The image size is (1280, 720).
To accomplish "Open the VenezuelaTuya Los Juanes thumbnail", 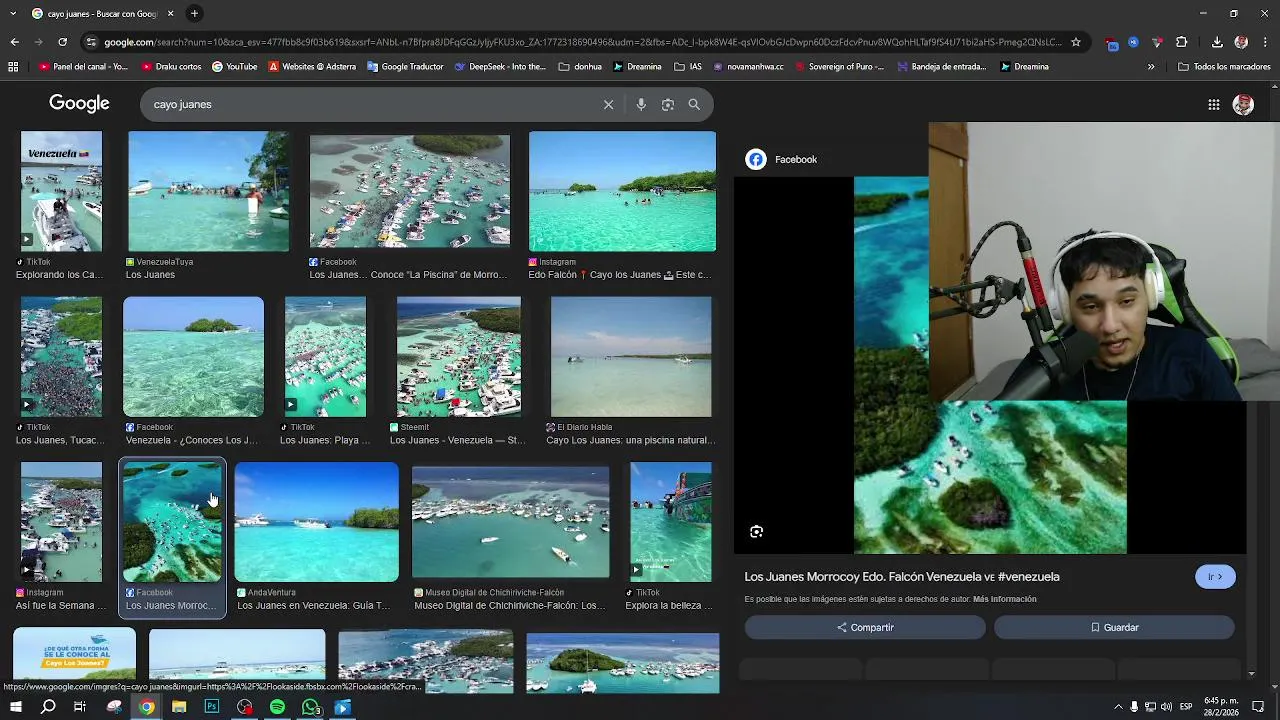I will point(209,191).
